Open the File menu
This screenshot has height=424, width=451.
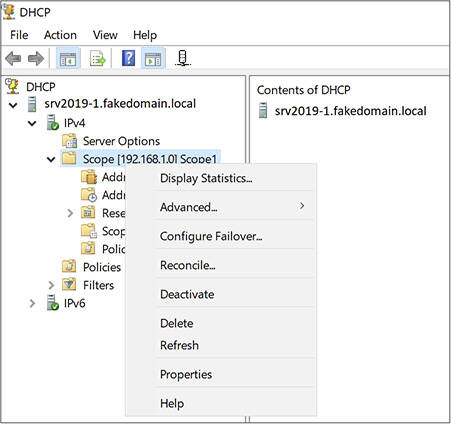click(x=19, y=35)
